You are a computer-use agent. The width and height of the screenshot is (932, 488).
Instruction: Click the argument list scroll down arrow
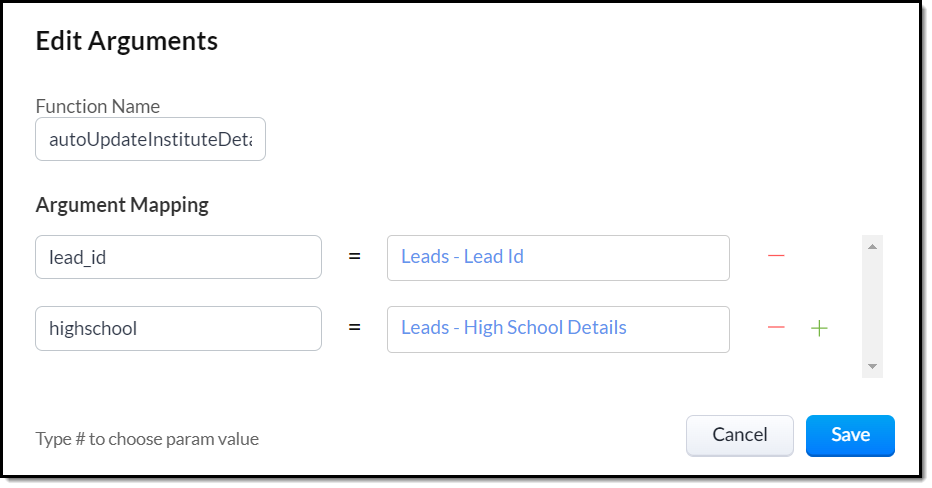[872, 367]
